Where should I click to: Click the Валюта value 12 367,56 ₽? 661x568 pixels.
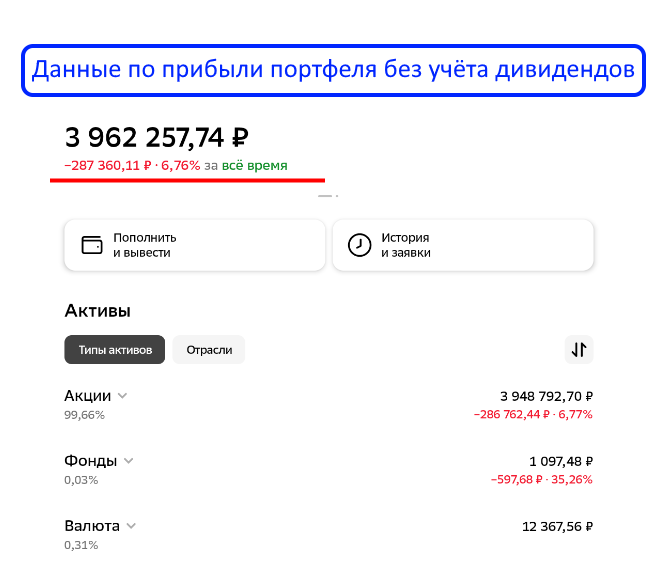tap(557, 526)
